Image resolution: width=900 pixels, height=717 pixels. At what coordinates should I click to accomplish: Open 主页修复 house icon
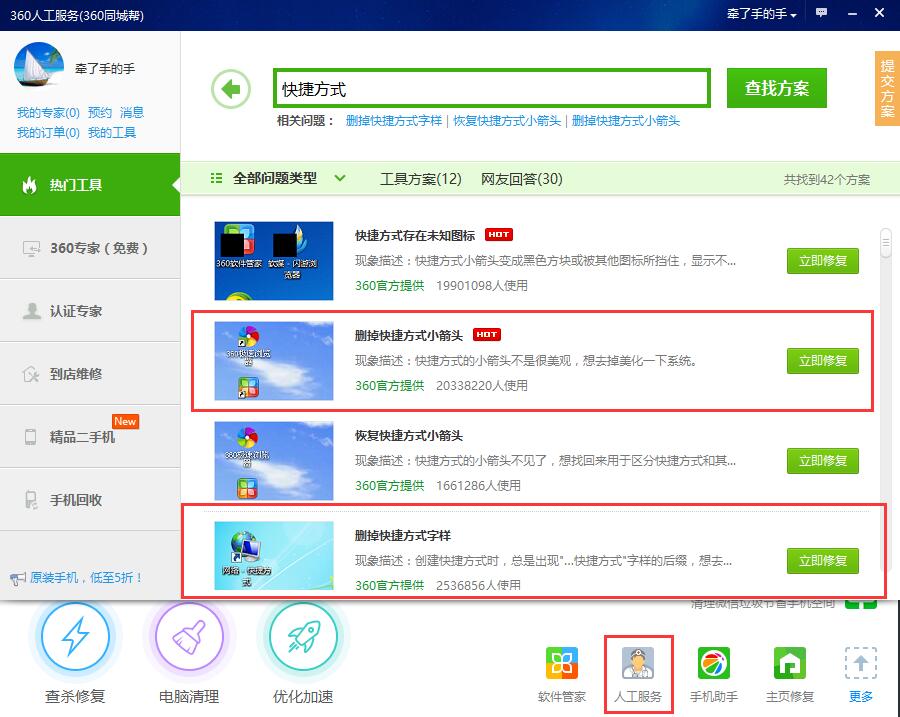pyautogui.click(x=790, y=663)
